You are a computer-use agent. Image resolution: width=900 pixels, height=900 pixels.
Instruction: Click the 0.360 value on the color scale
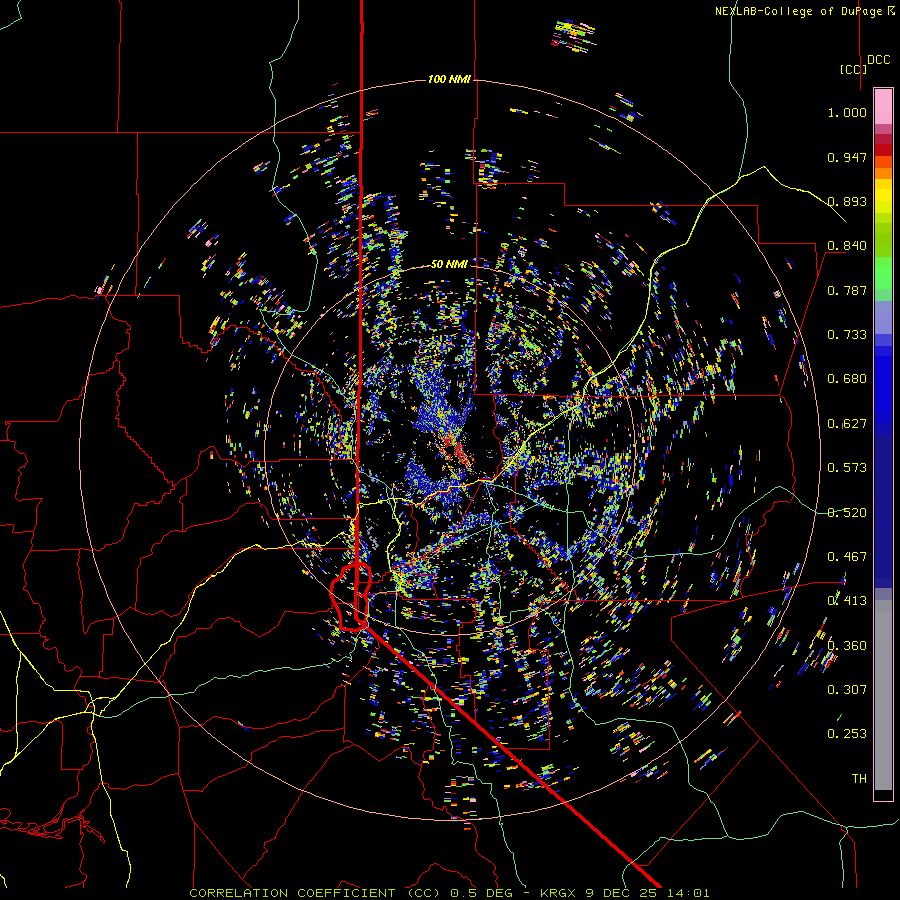pos(847,646)
